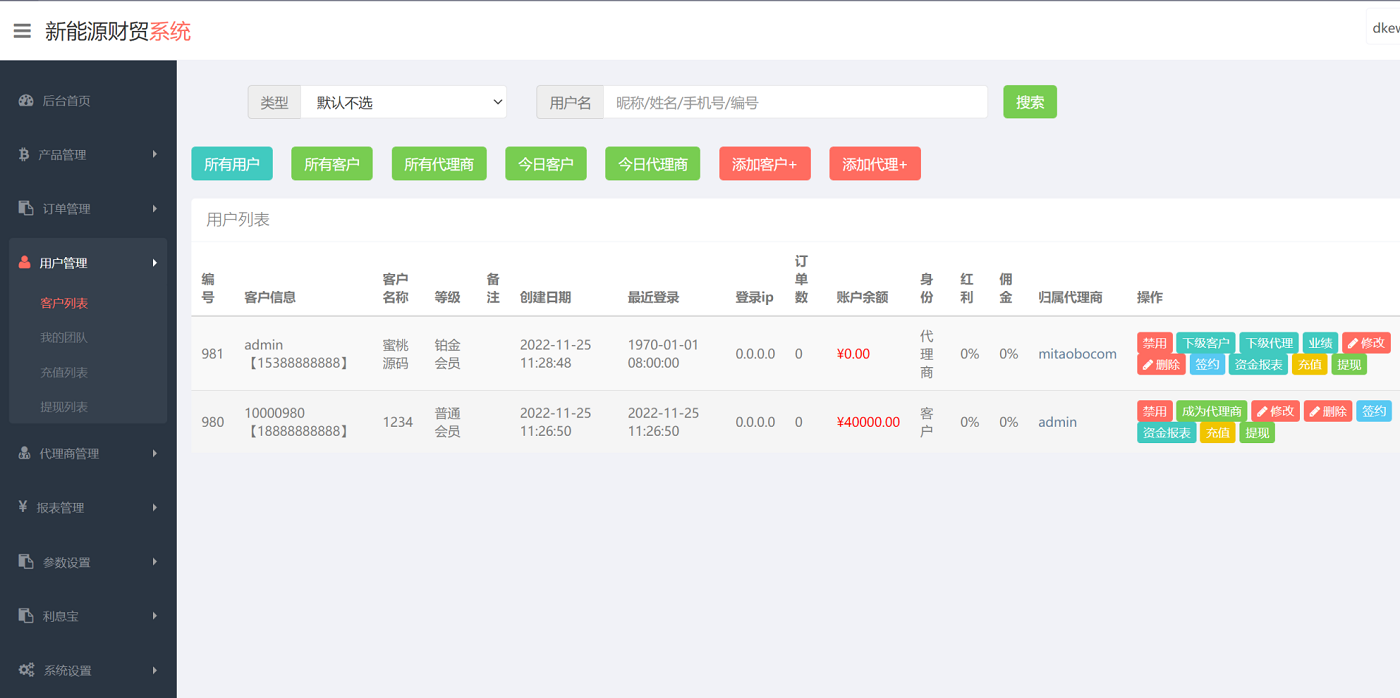Filter list with 今日代理商 button
This screenshot has width=1400, height=698.
pos(652,164)
